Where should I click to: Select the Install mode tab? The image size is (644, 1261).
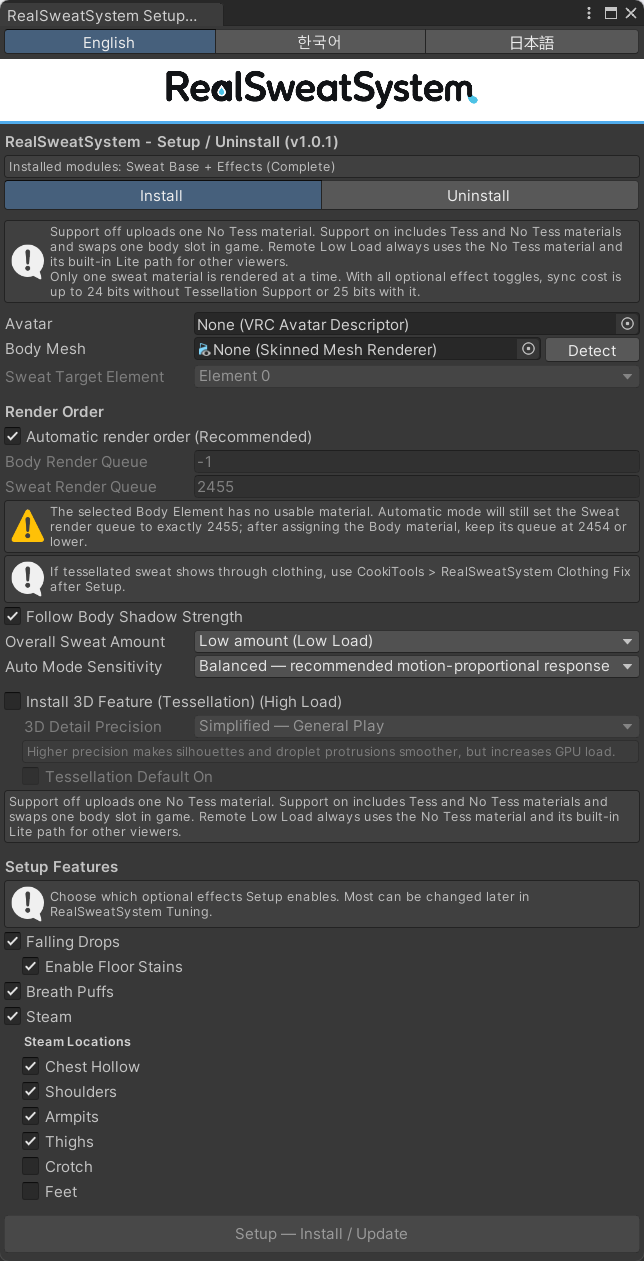click(x=162, y=195)
